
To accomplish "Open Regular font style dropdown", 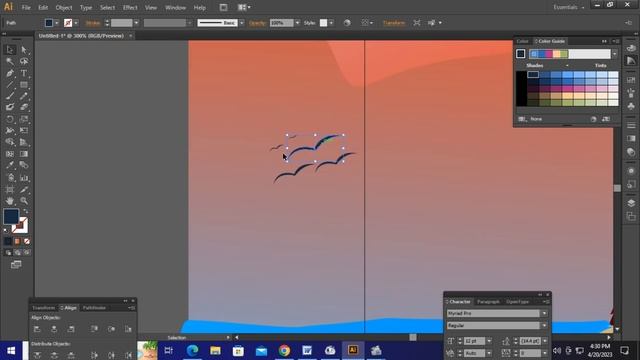I will click(544, 325).
